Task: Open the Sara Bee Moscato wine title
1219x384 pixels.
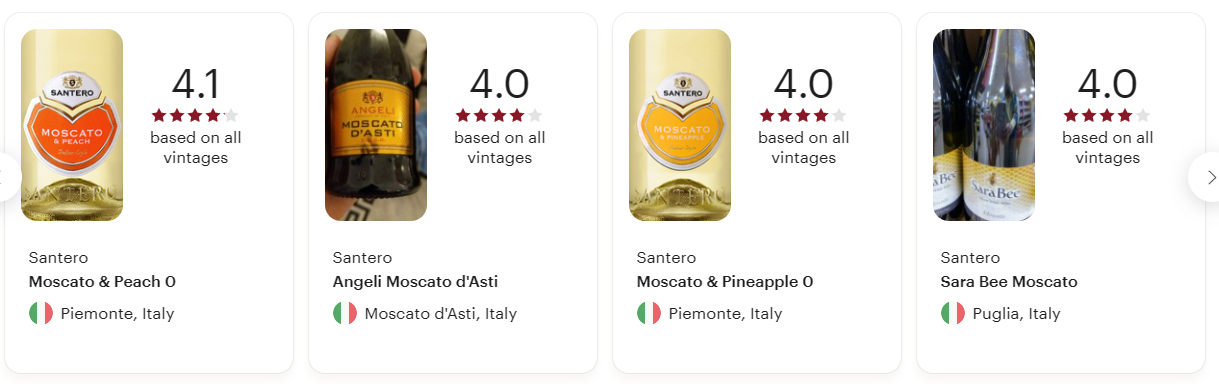Action: (1009, 282)
